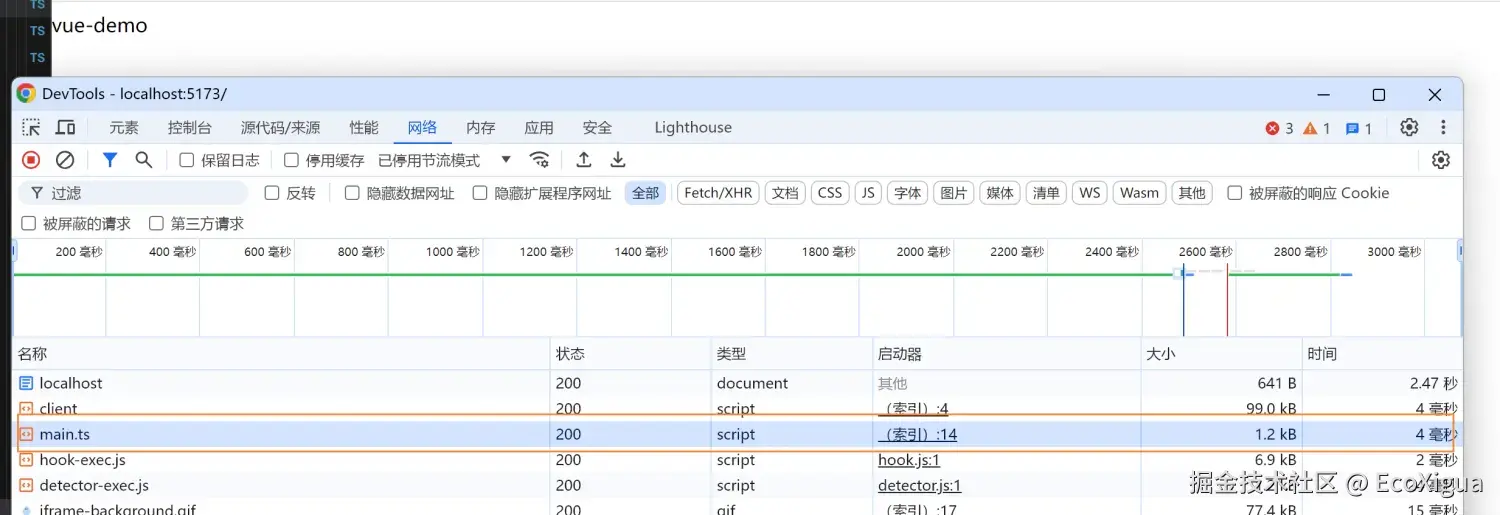Activate the inspect element picker icon
Image resolution: width=1500 pixels, height=515 pixels.
point(32,128)
